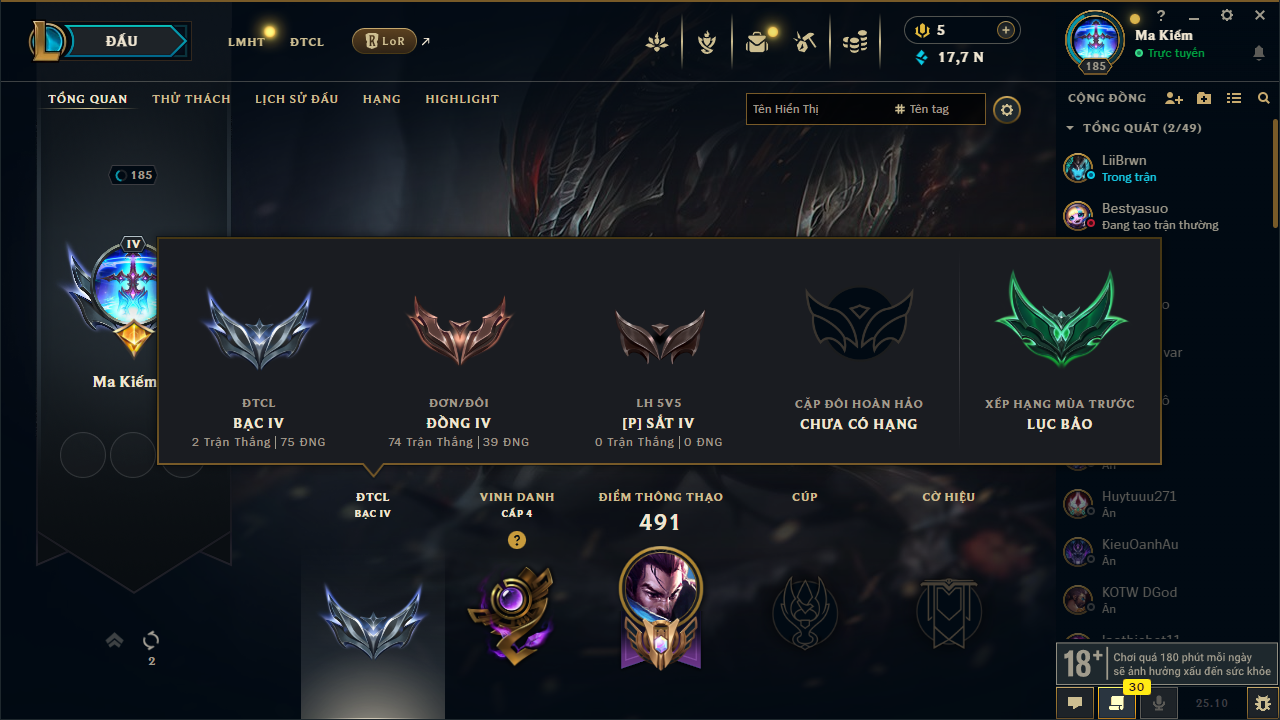This screenshot has height=720, width=1280.
Task: Open the Collection backpack icon
Action: [757, 42]
